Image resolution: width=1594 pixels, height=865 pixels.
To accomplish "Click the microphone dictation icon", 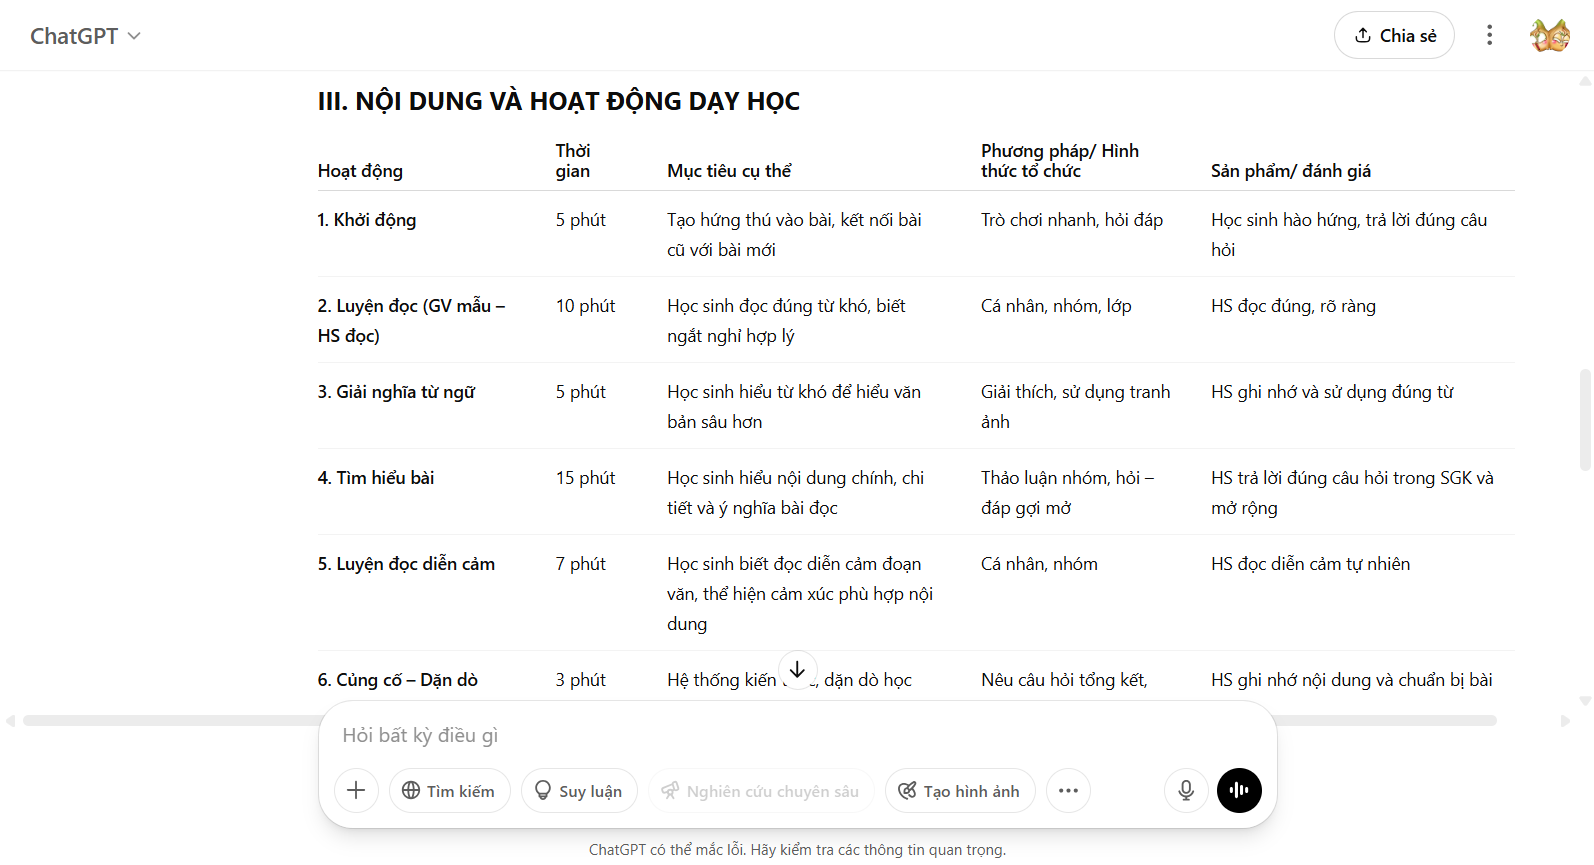I will click(x=1186, y=791).
